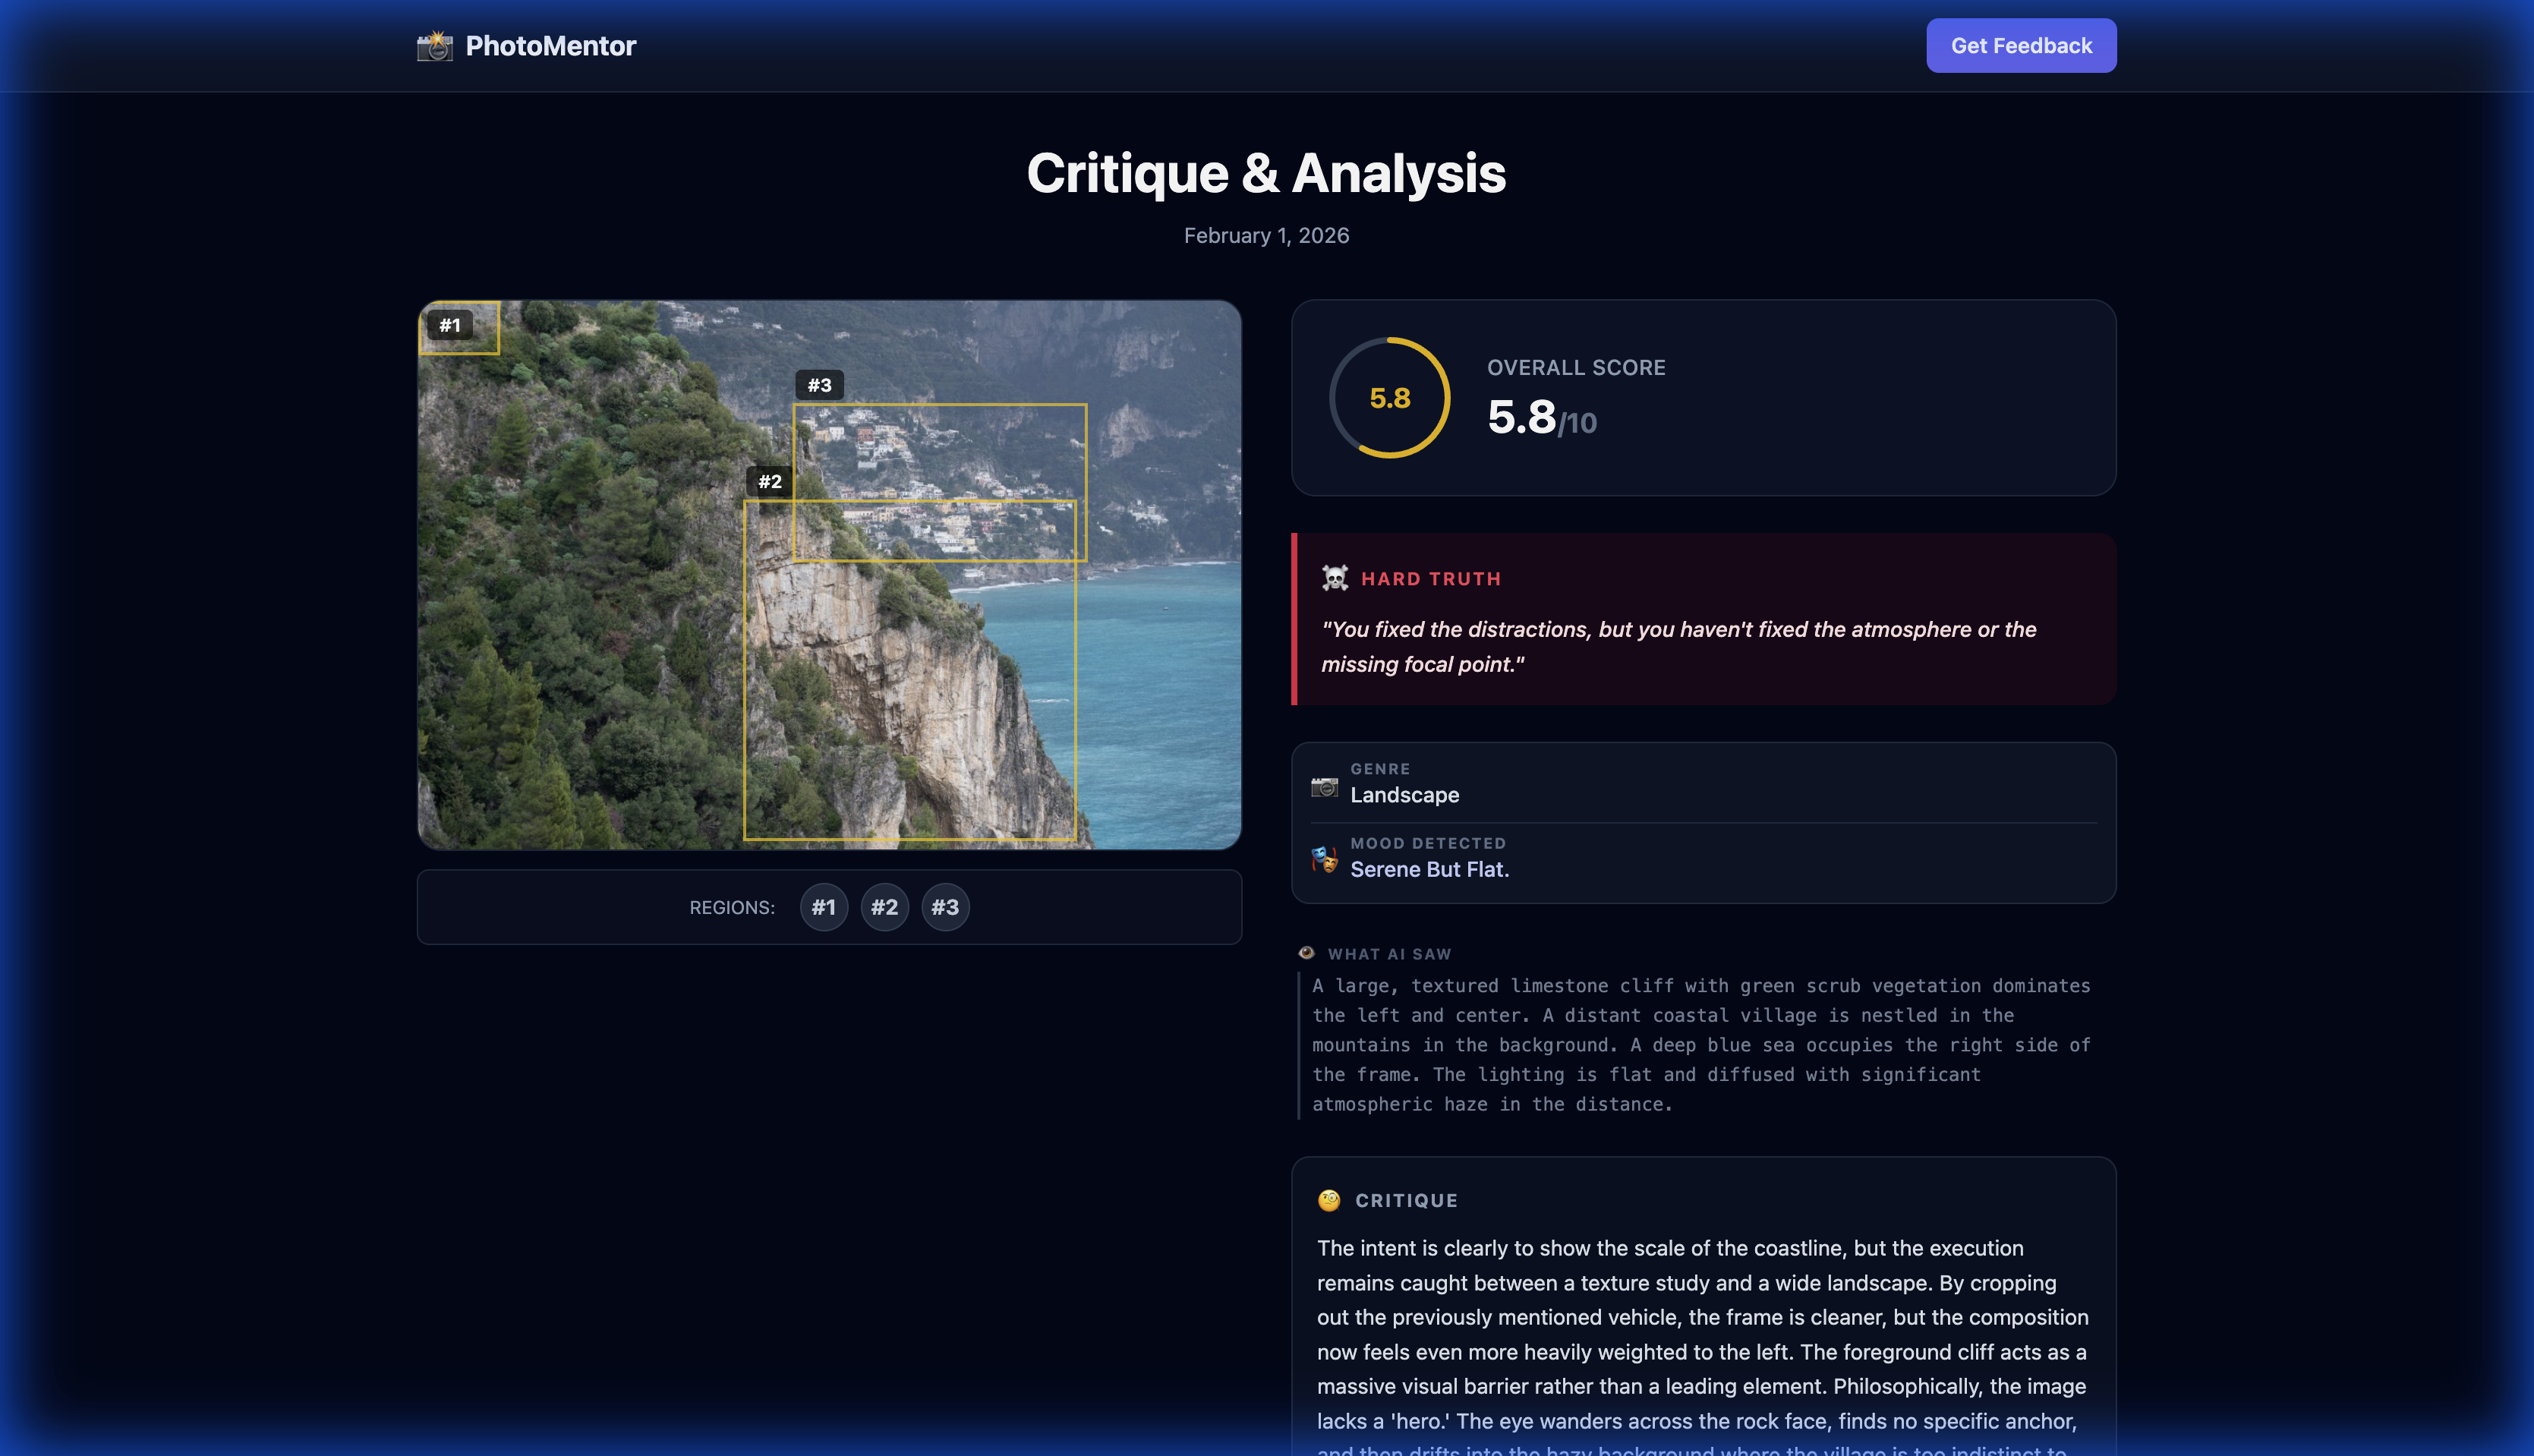Click the eye icon beside What AI Saw

[x=1306, y=953]
